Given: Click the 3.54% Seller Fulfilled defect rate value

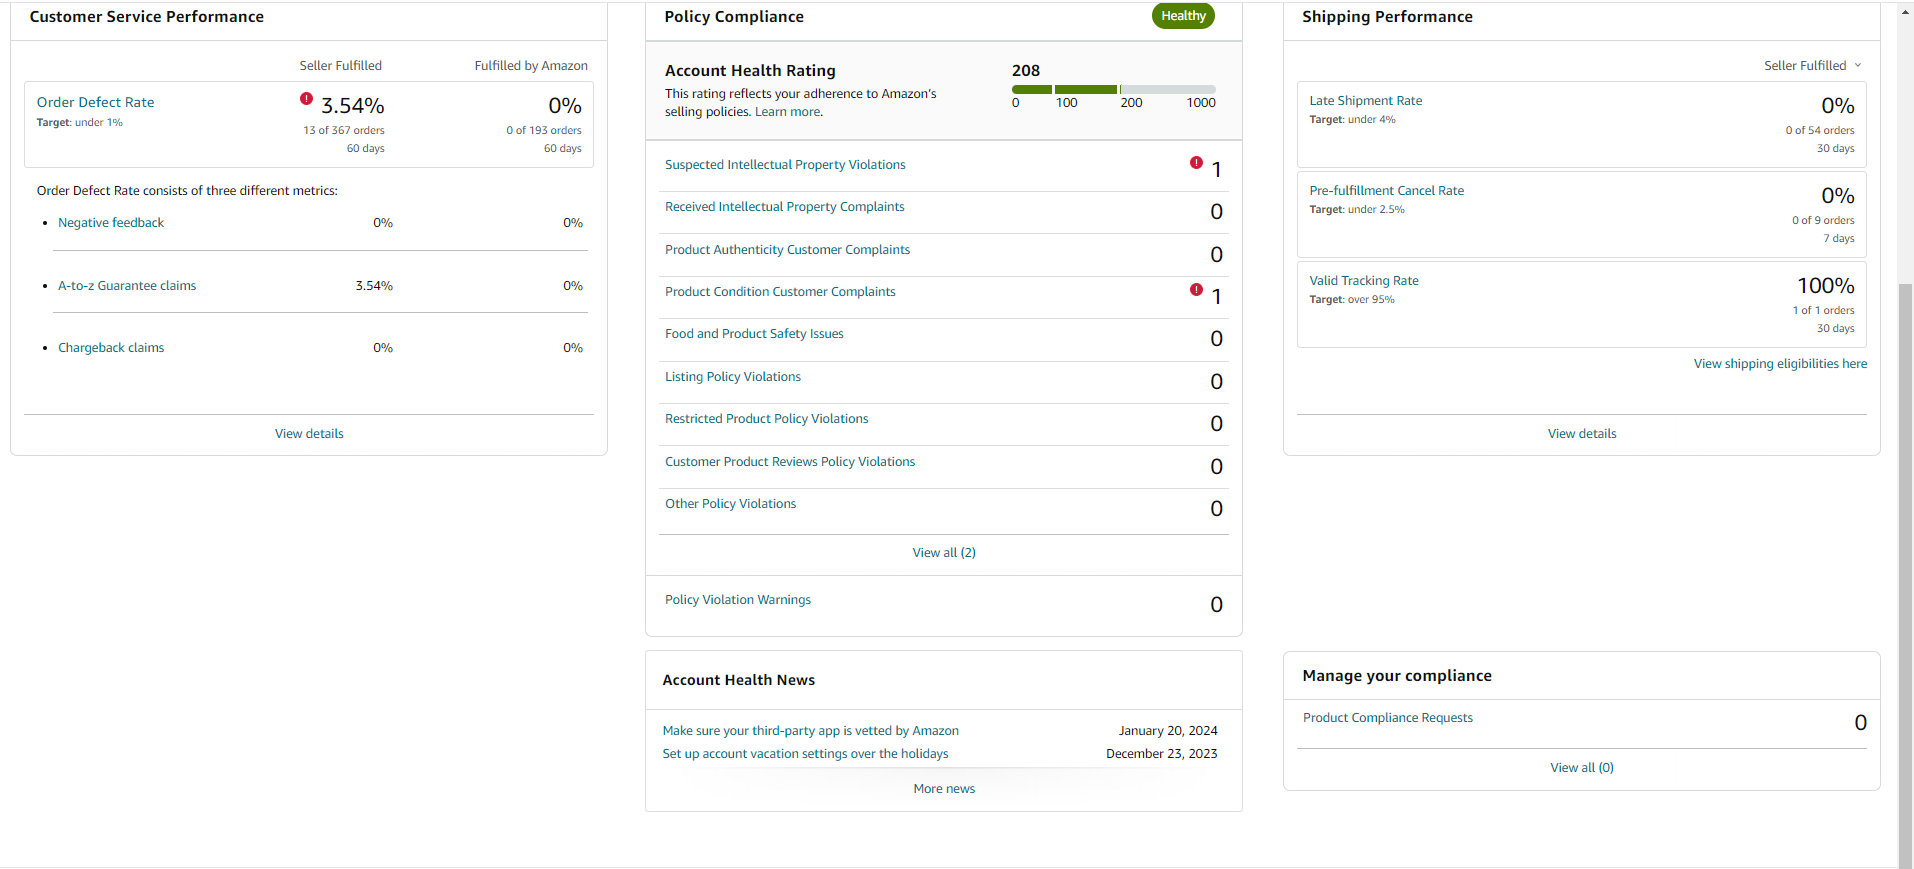Looking at the screenshot, I should [x=353, y=106].
